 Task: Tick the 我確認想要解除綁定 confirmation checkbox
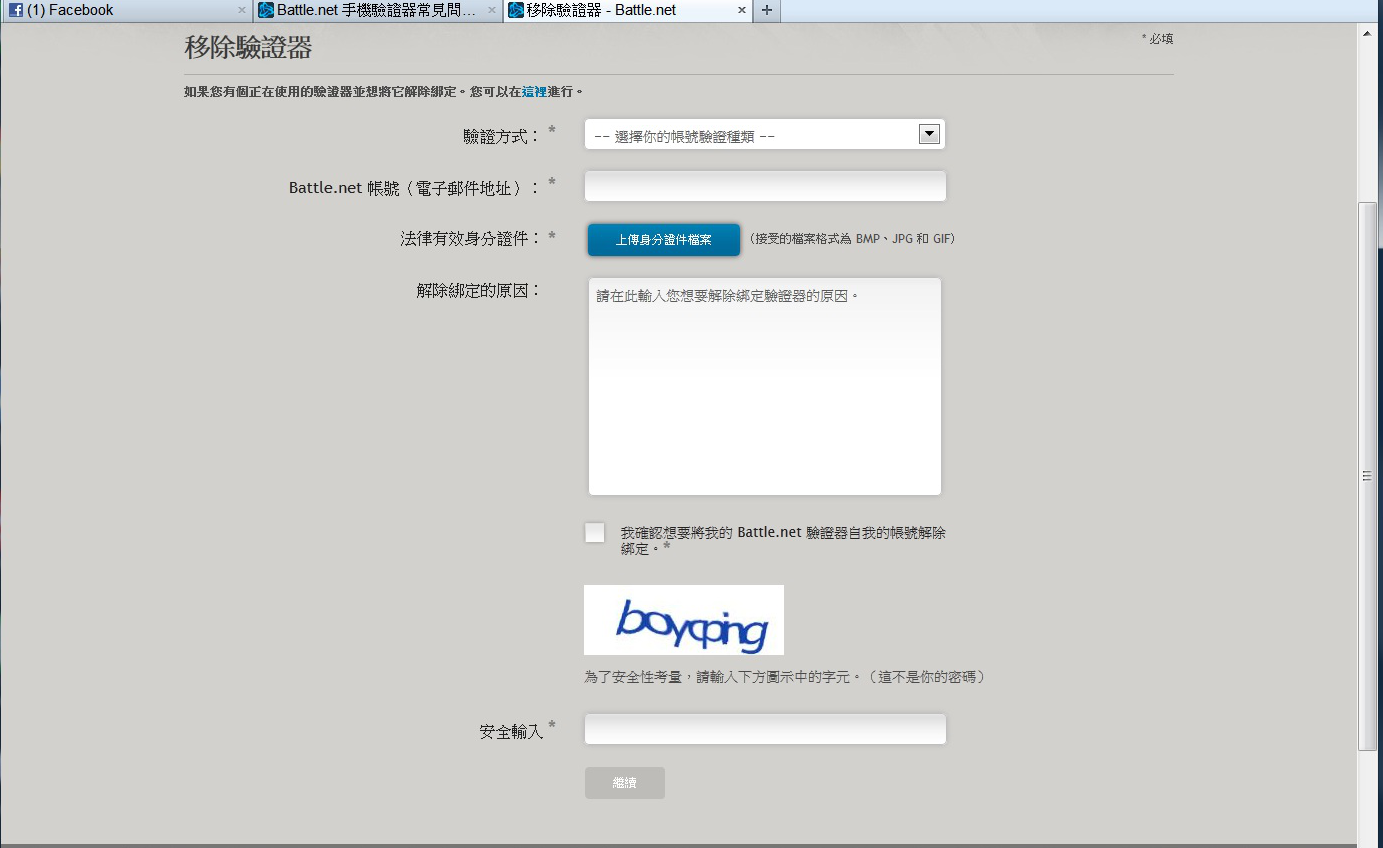595,532
